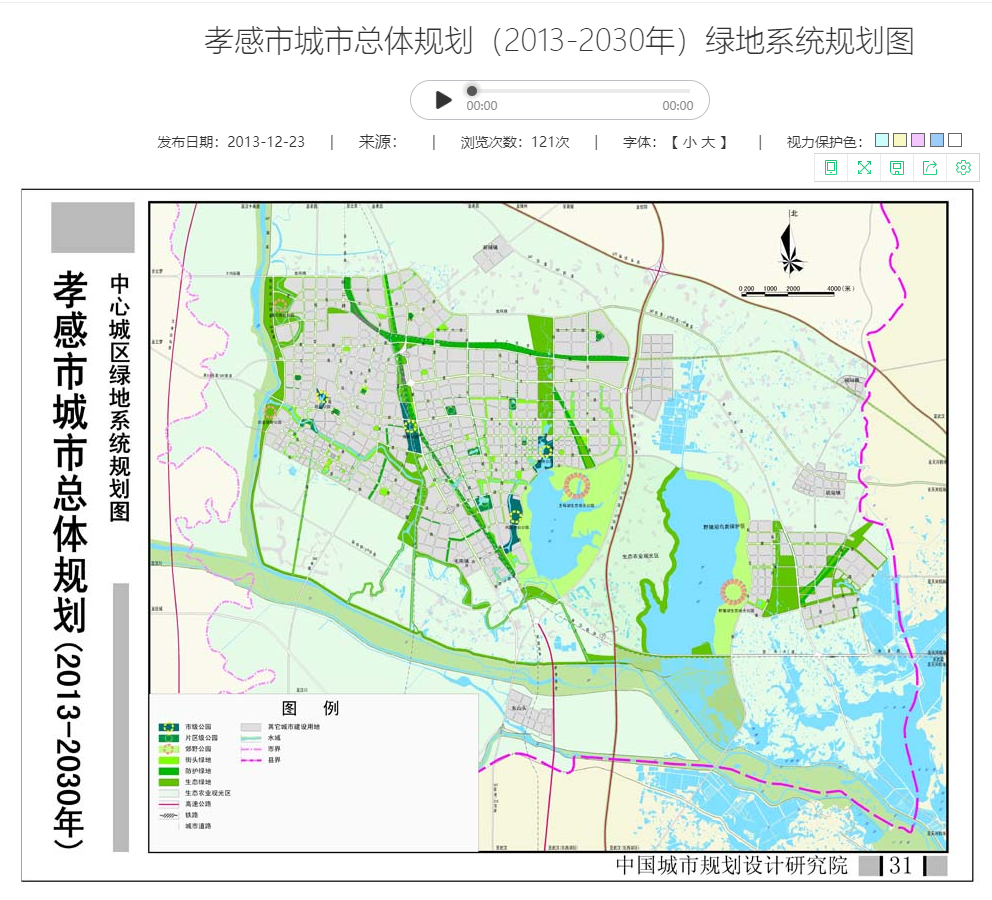This screenshot has height=900, width=992.
Task: Click the fullscreen expand arrows icon
Action: tap(864, 168)
